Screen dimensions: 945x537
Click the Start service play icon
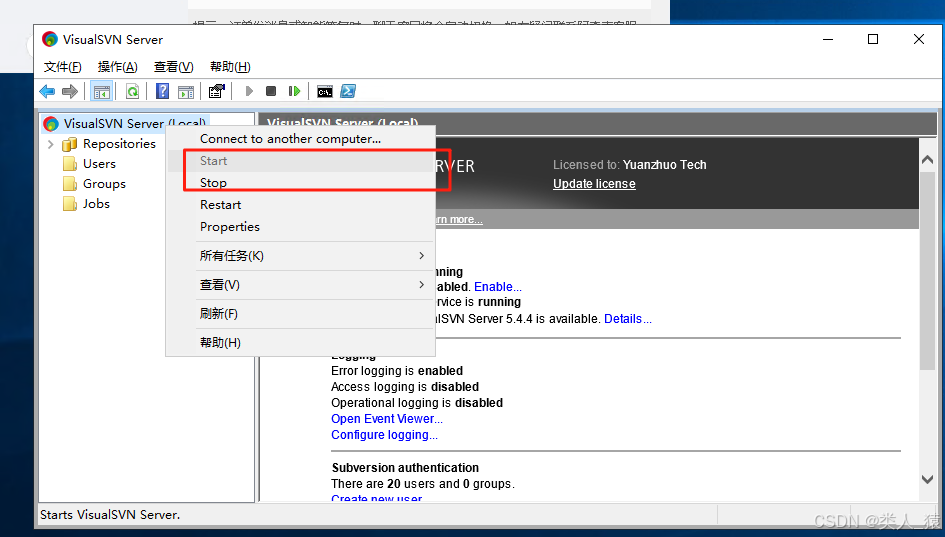[249, 91]
